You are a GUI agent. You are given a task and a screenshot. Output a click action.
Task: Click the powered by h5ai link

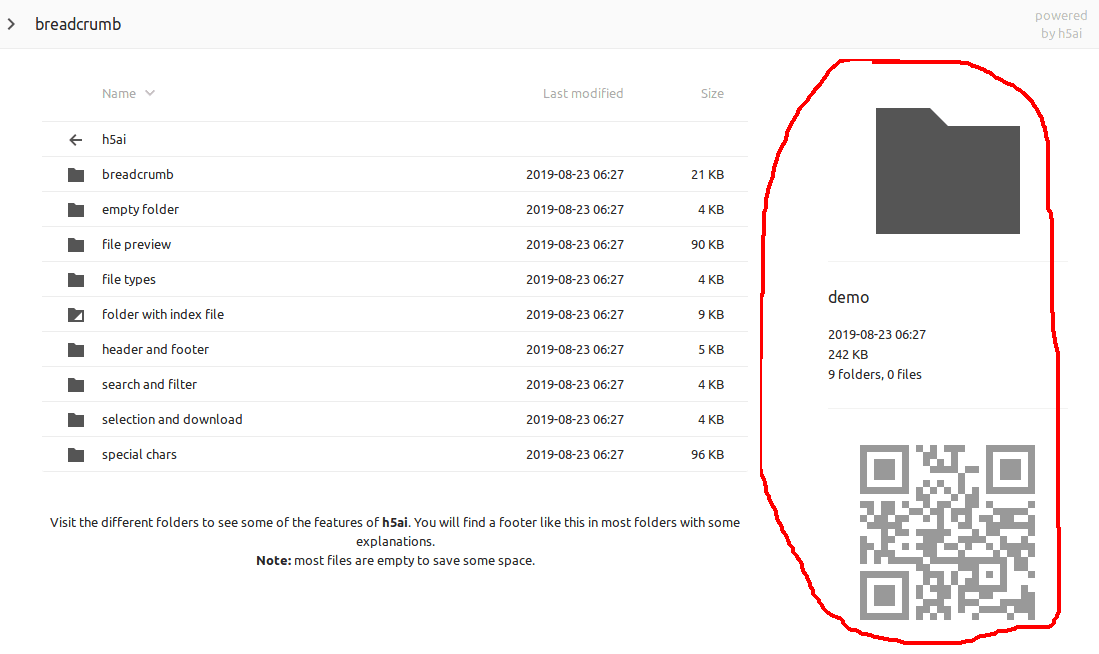(1061, 24)
